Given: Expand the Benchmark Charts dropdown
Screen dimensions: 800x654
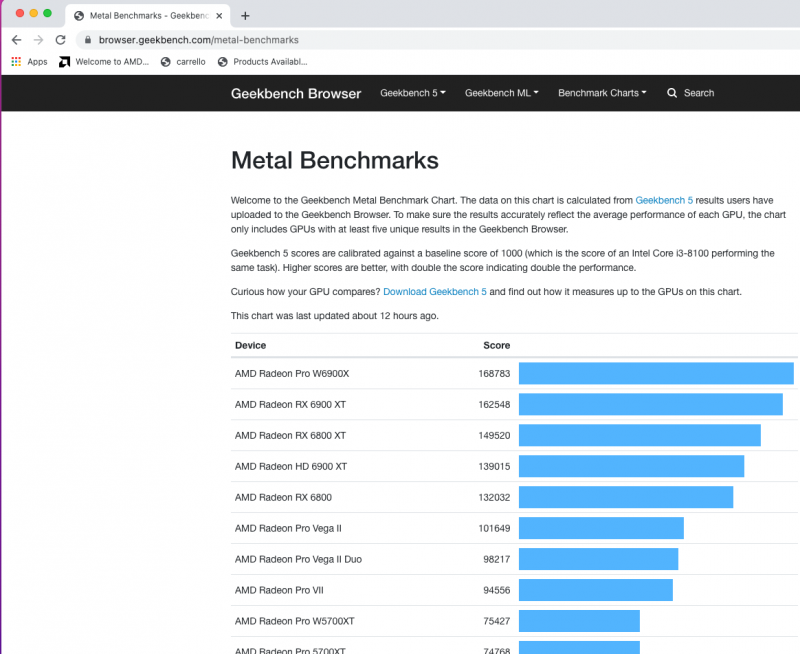Looking at the screenshot, I should [601, 93].
